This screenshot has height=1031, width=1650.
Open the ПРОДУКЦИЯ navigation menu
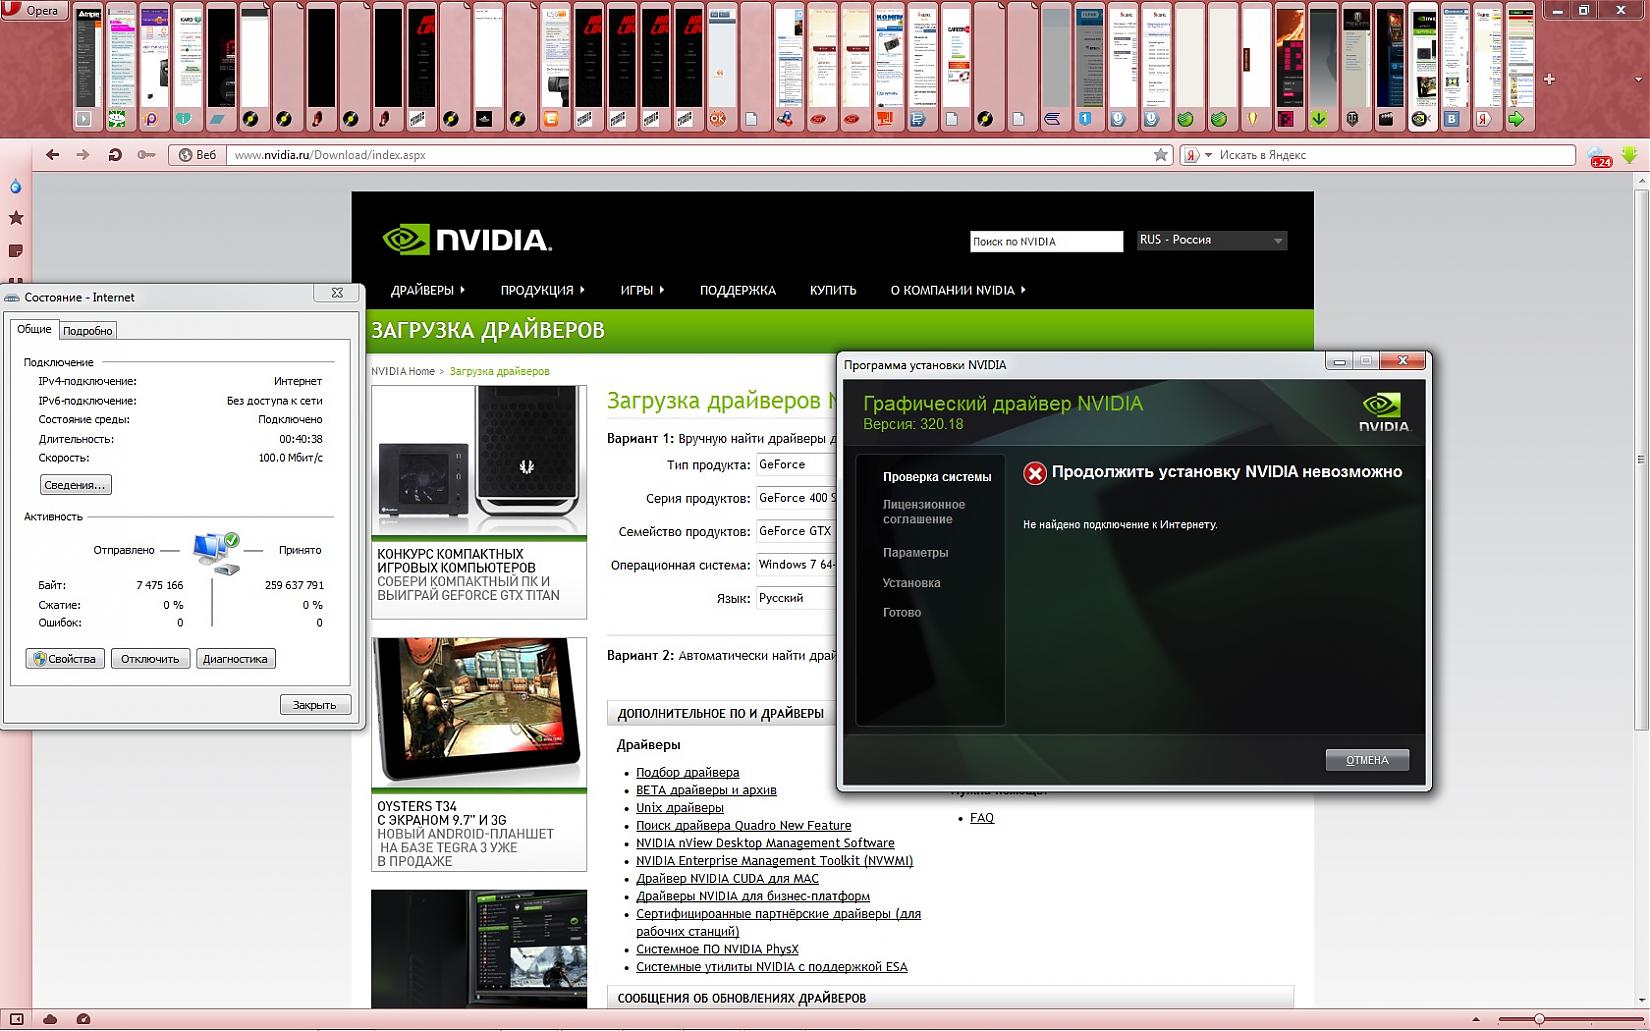coord(543,290)
